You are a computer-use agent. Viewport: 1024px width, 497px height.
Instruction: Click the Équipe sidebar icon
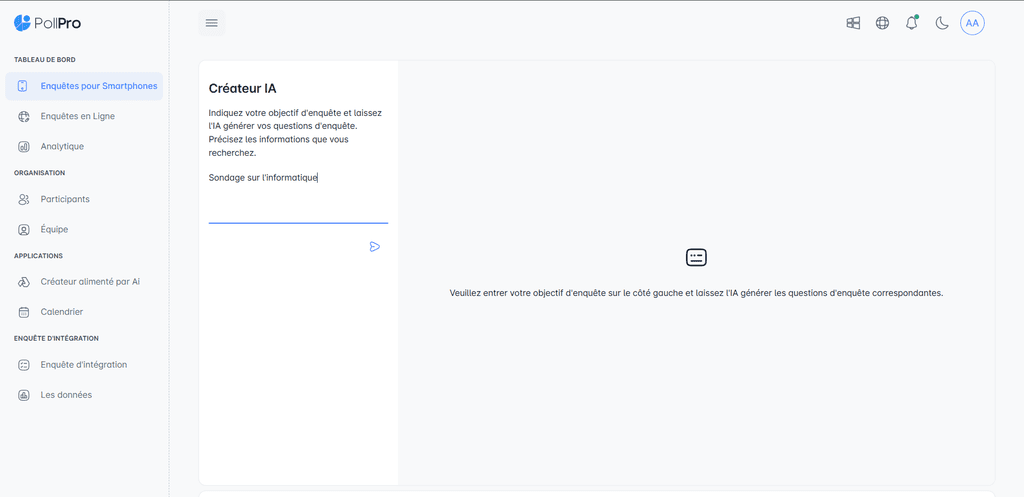(x=24, y=229)
